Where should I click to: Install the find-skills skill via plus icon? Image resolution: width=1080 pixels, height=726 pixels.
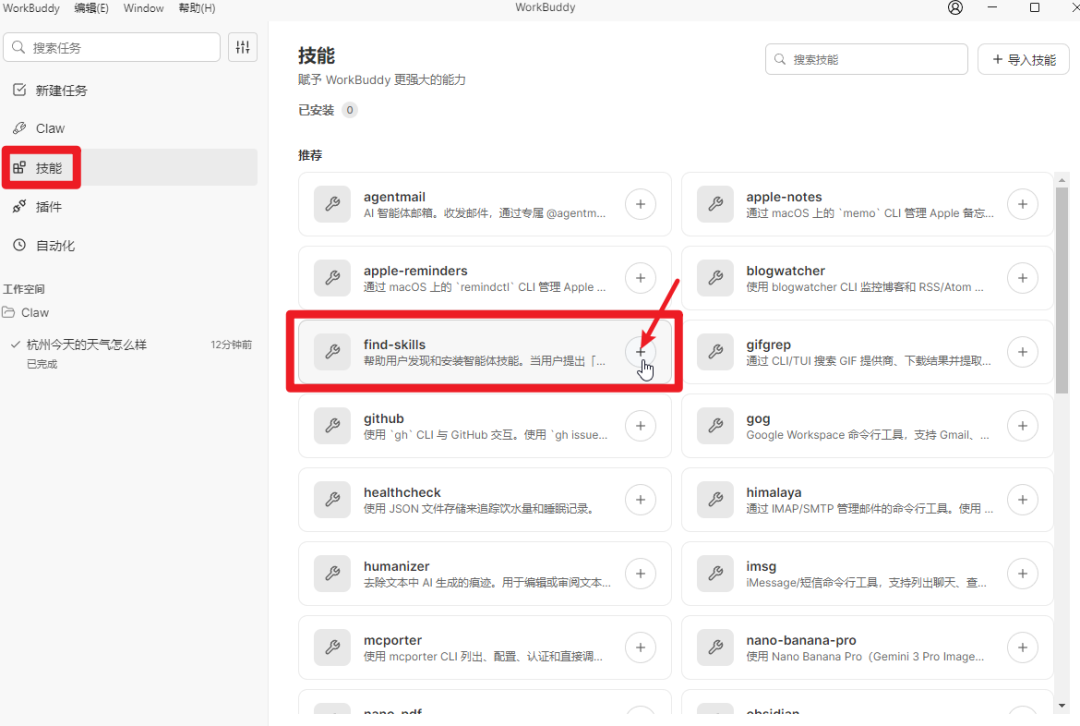pos(640,352)
